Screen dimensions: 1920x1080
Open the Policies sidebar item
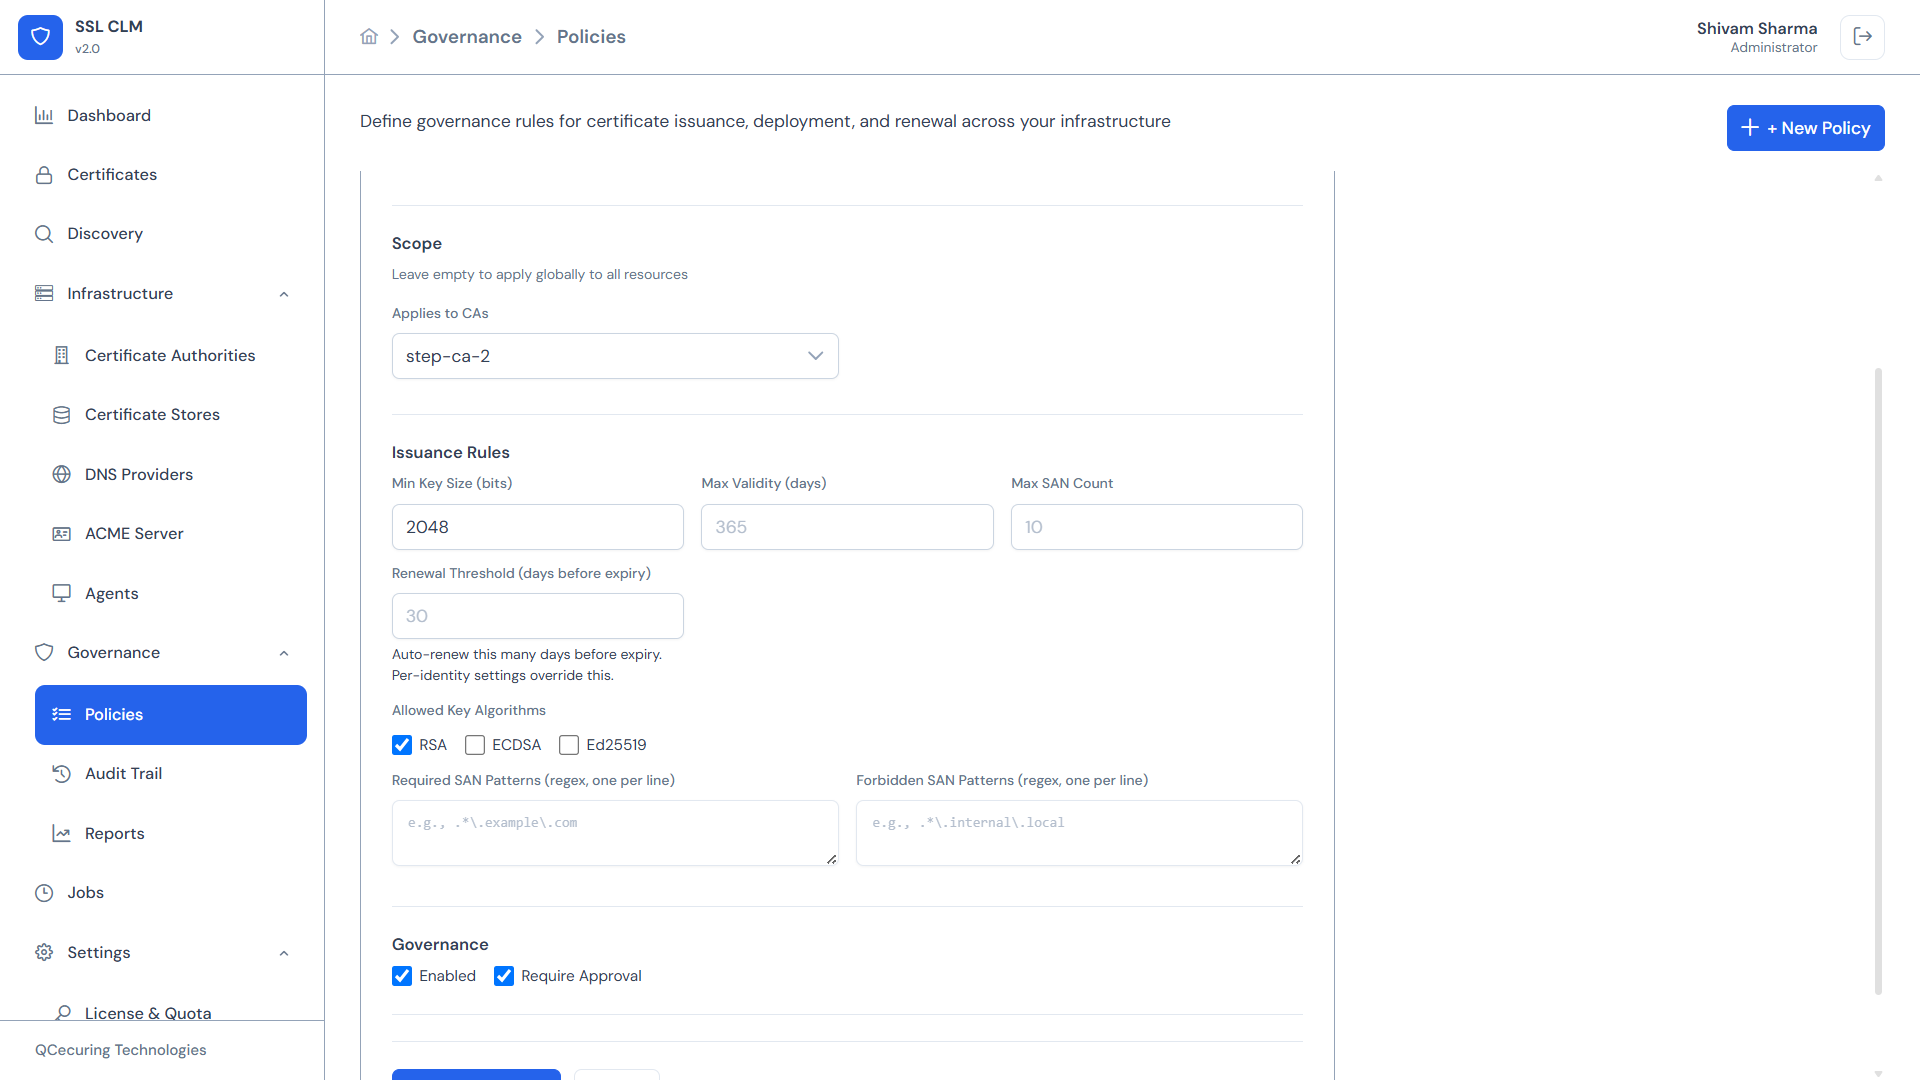171,715
